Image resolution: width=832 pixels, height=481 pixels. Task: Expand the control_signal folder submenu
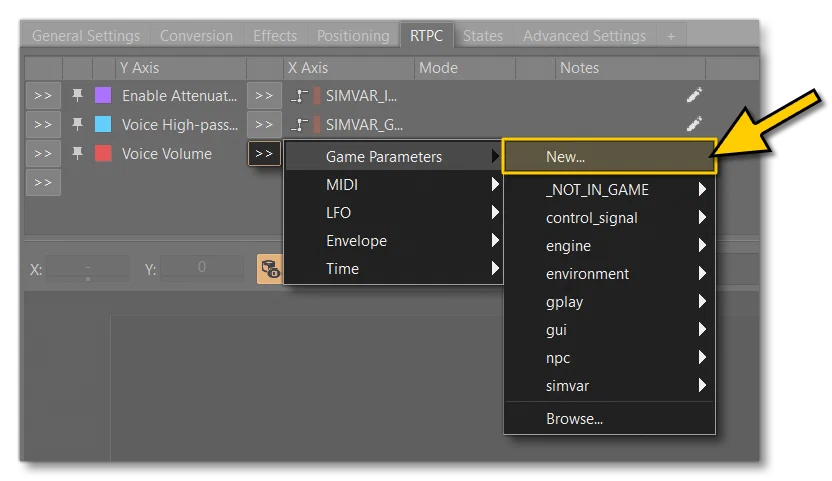click(609, 218)
